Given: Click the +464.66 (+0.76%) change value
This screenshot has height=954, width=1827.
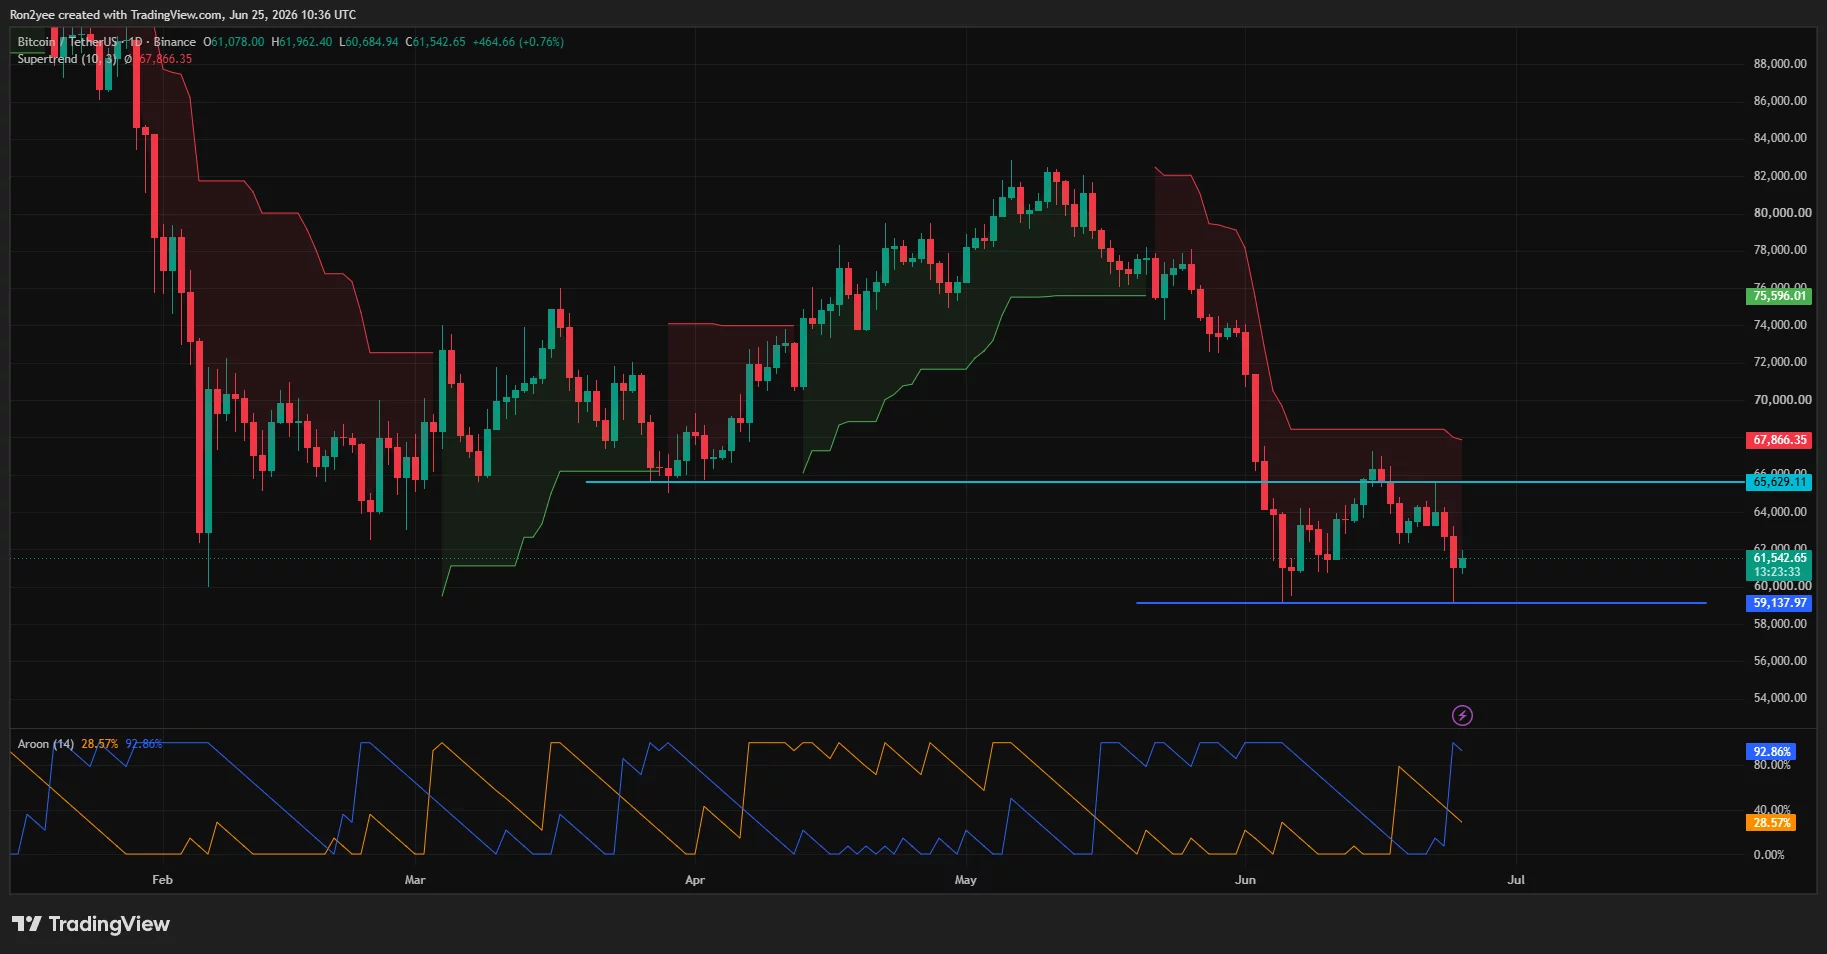Looking at the screenshot, I should click(518, 42).
